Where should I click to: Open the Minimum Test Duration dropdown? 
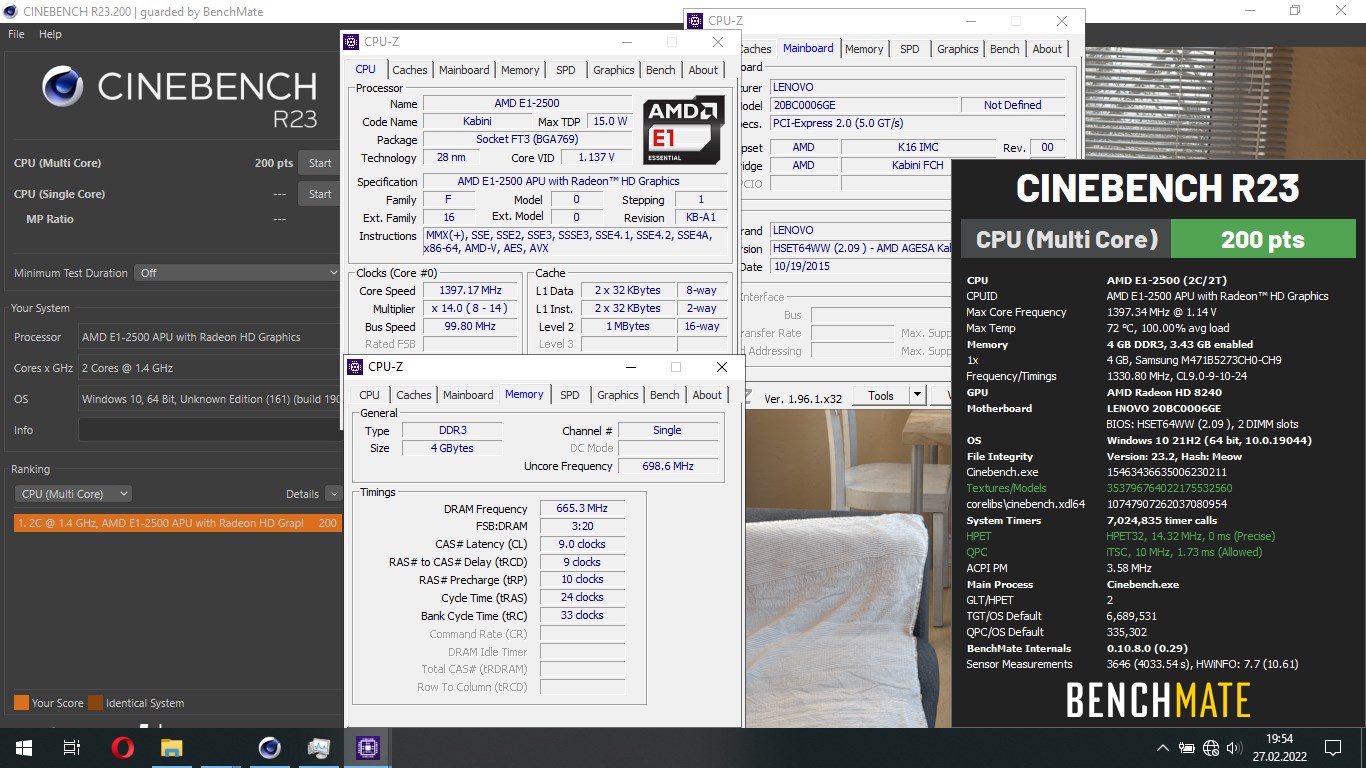pyautogui.click(x=237, y=272)
